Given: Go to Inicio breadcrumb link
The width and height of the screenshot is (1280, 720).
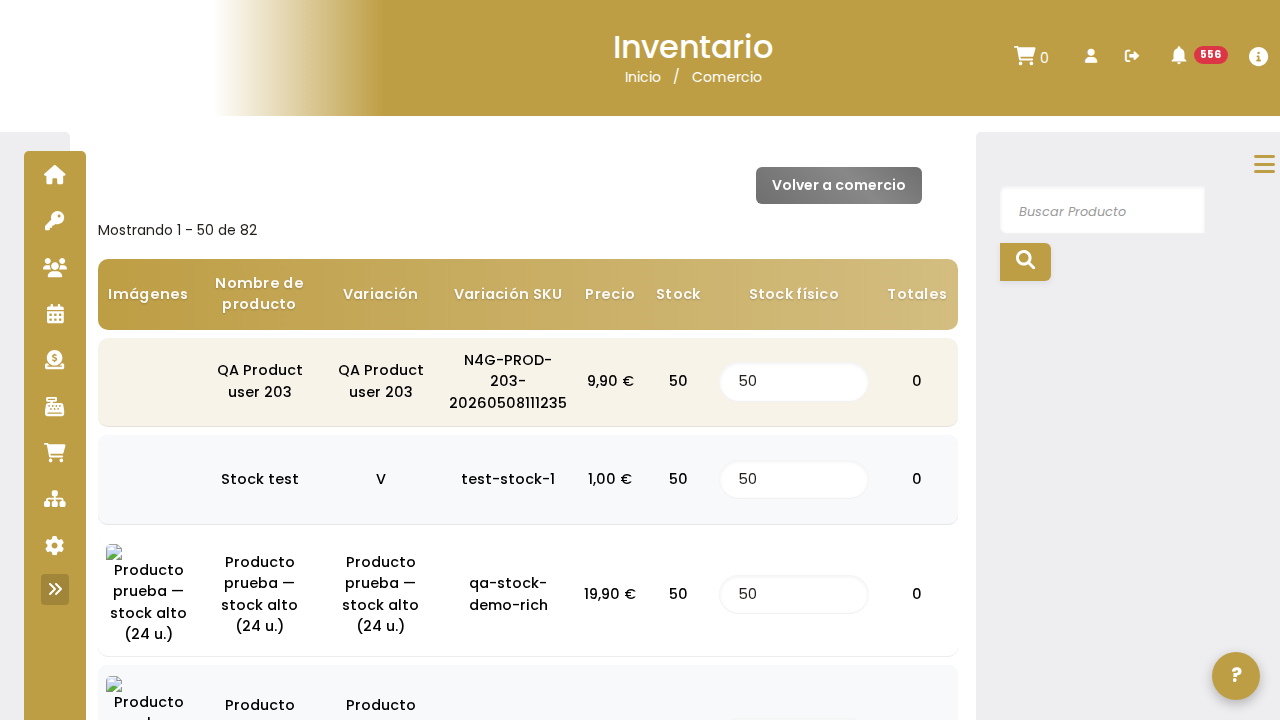Looking at the screenshot, I should pyautogui.click(x=643, y=77).
